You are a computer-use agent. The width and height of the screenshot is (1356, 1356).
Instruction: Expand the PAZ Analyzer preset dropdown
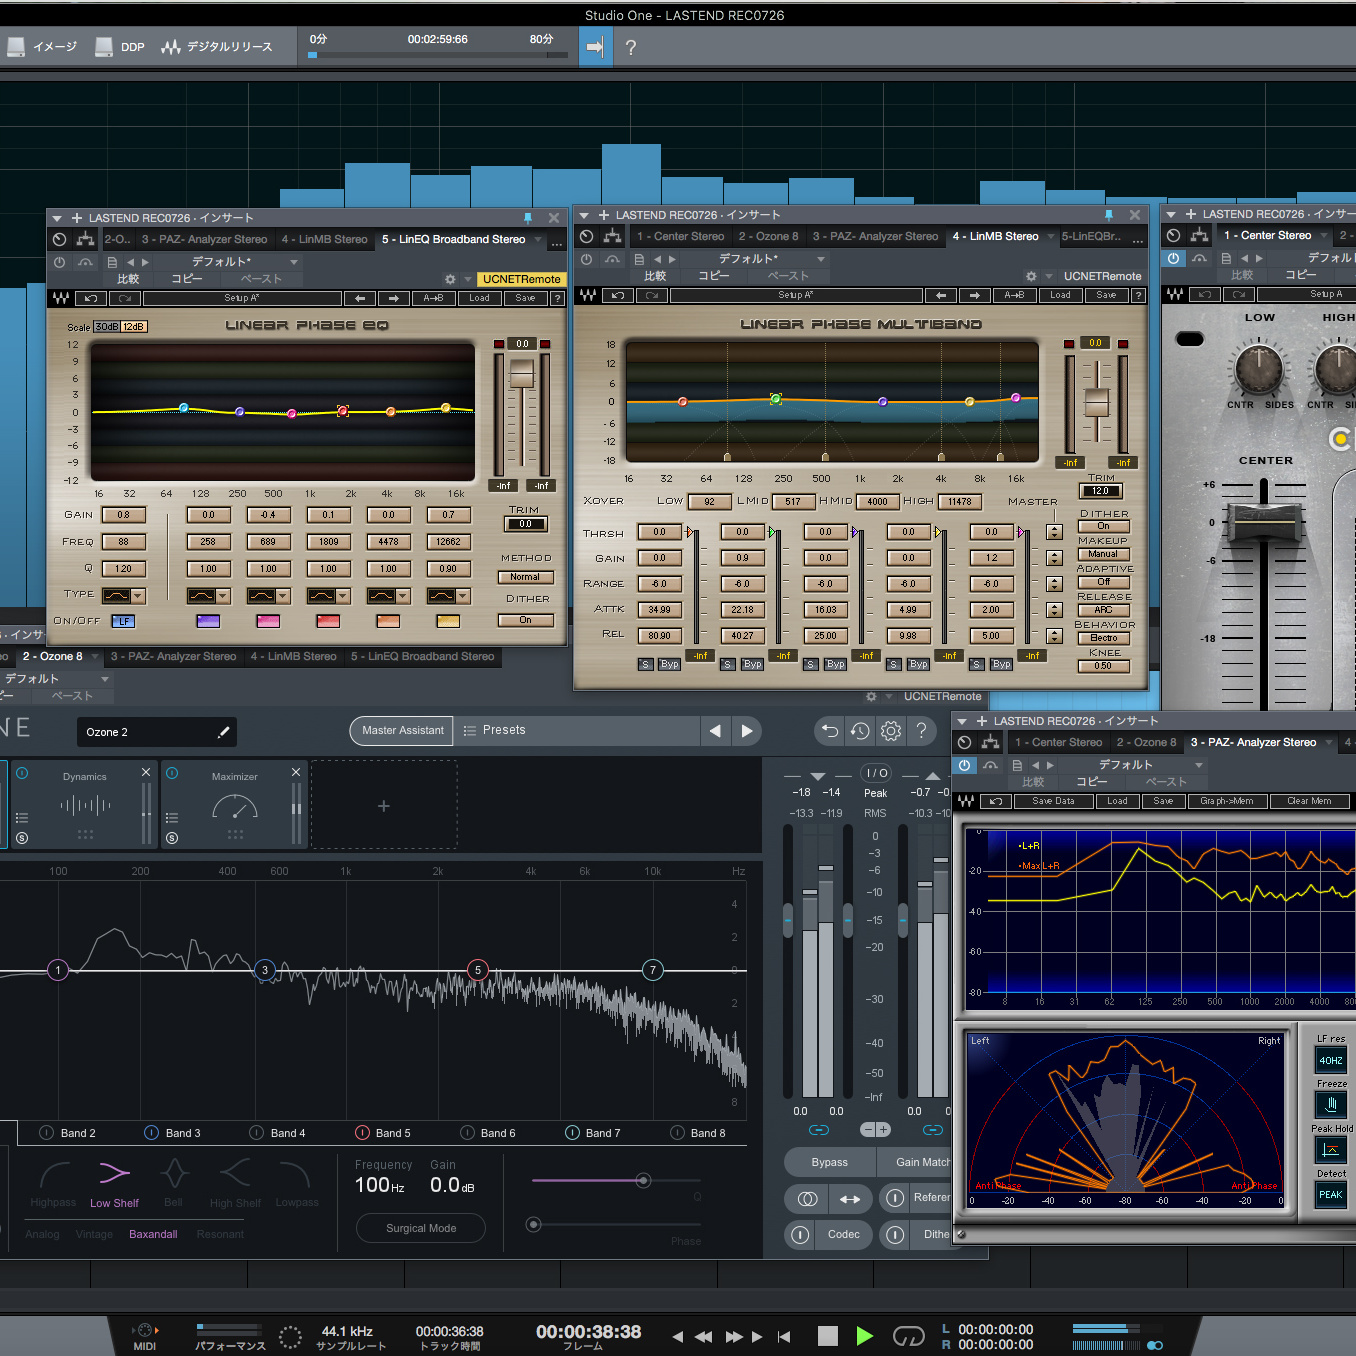(x=1198, y=765)
